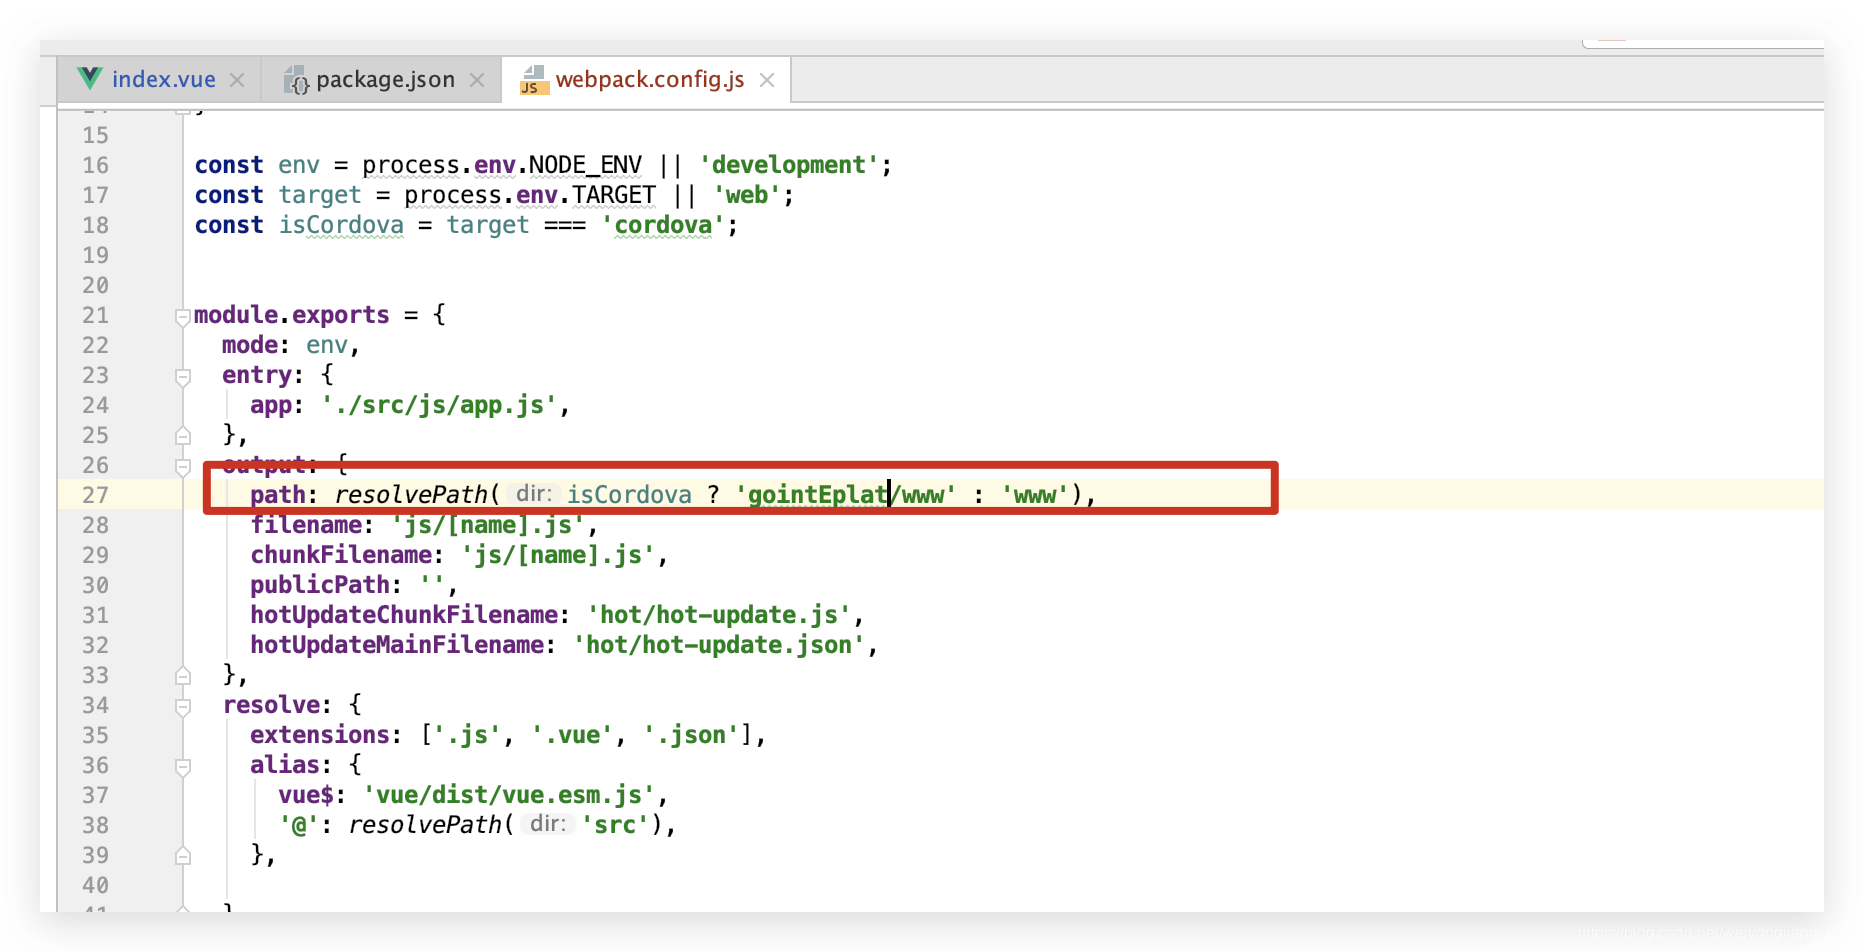Click the 'cordova' string on line 18
Image resolution: width=1864 pixels, height=952 pixels.
pos(663,225)
